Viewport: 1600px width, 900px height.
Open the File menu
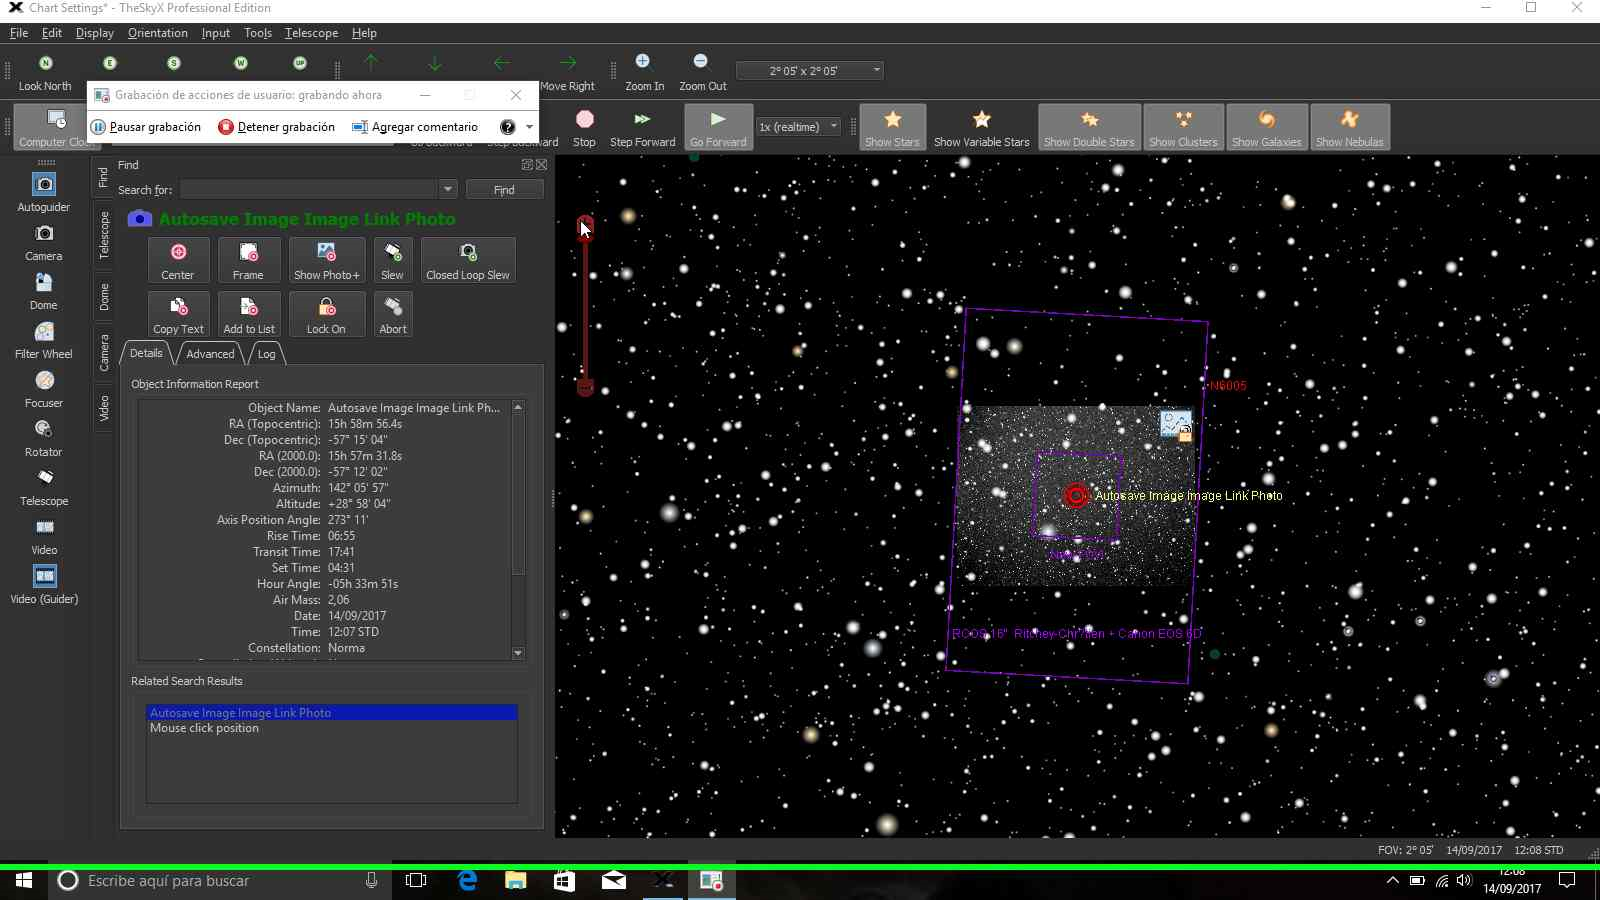pyautogui.click(x=19, y=33)
